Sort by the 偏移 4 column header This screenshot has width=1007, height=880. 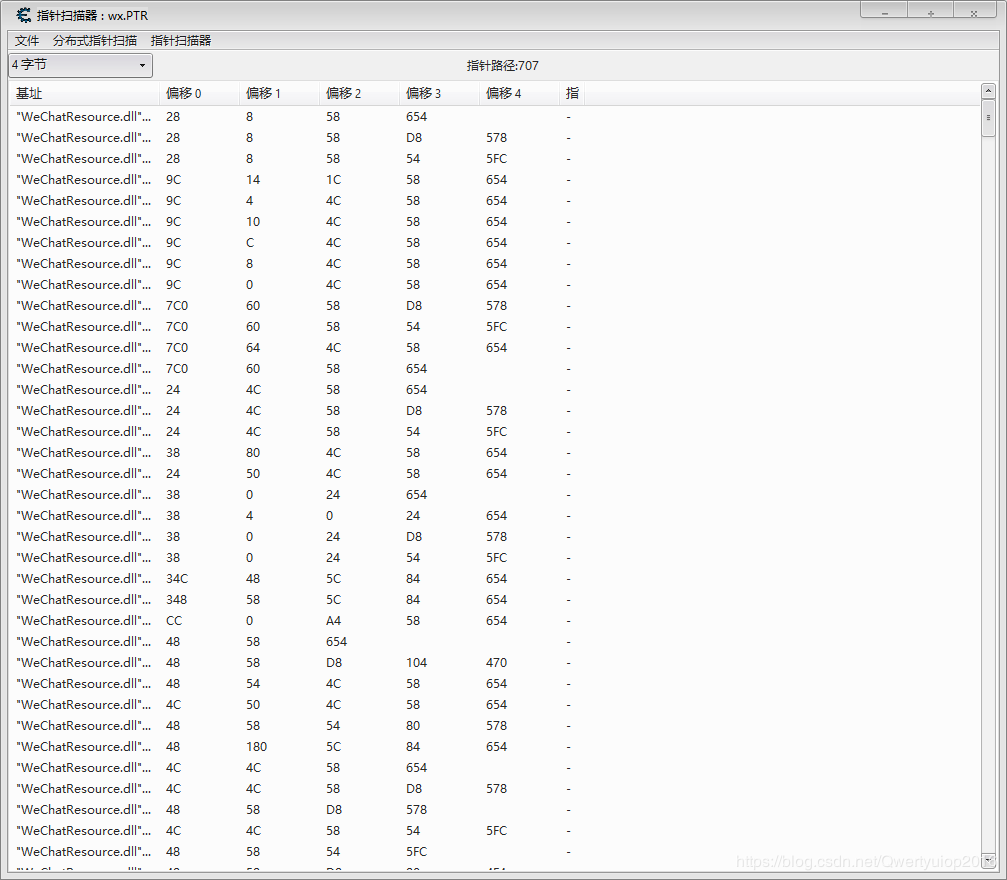pos(520,94)
